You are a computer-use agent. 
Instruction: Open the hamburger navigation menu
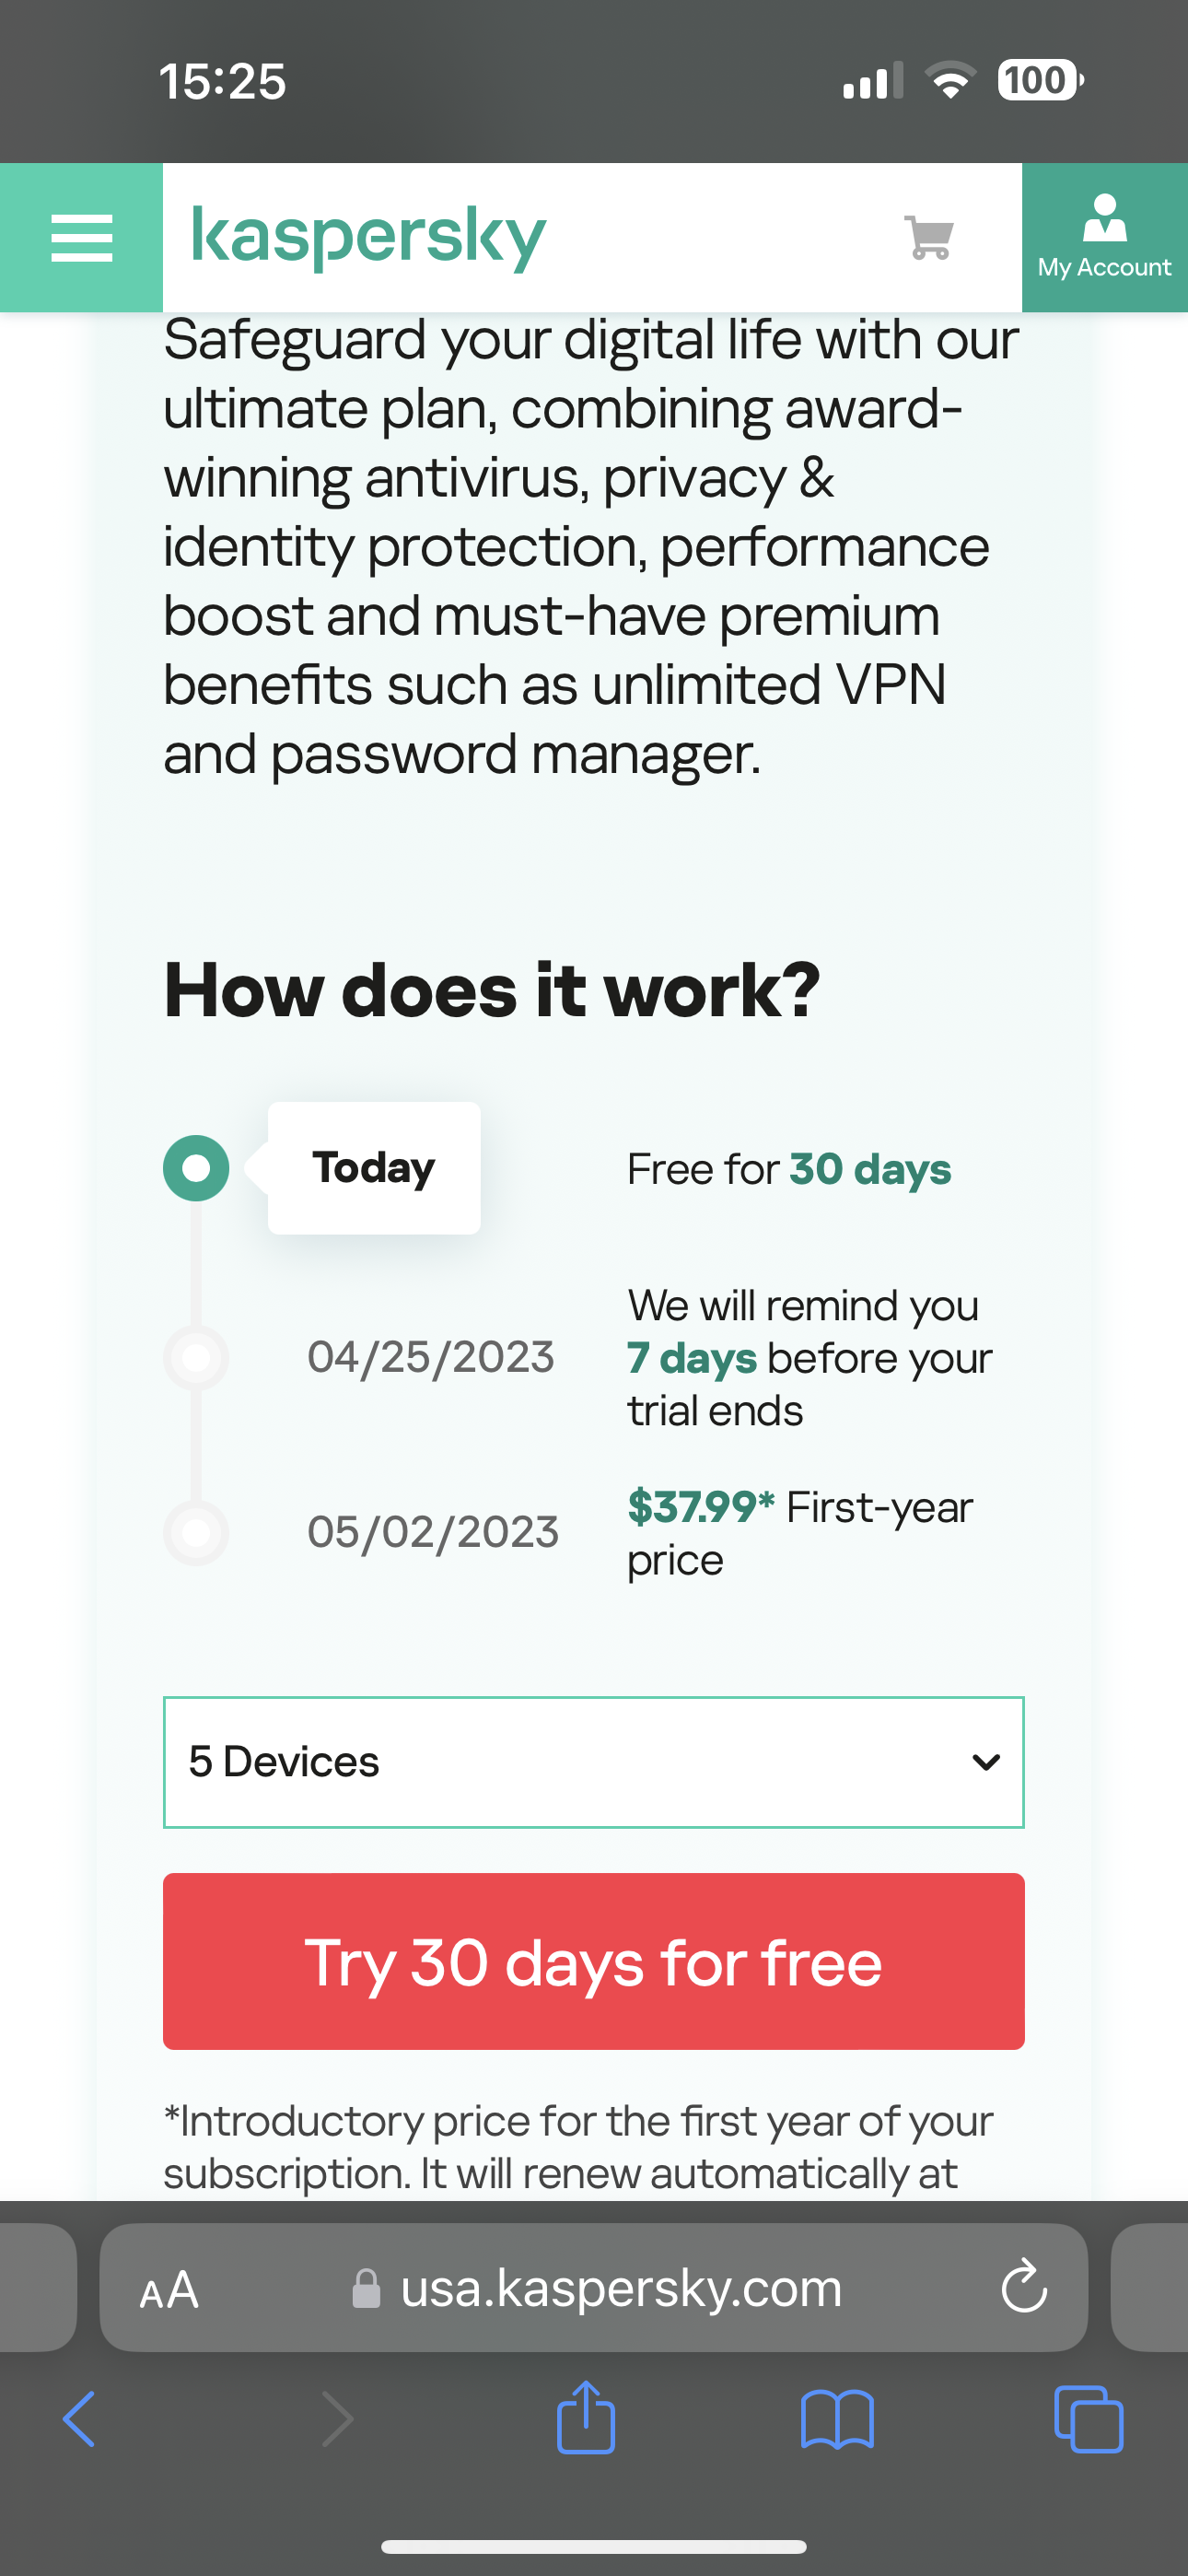pos(81,238)
